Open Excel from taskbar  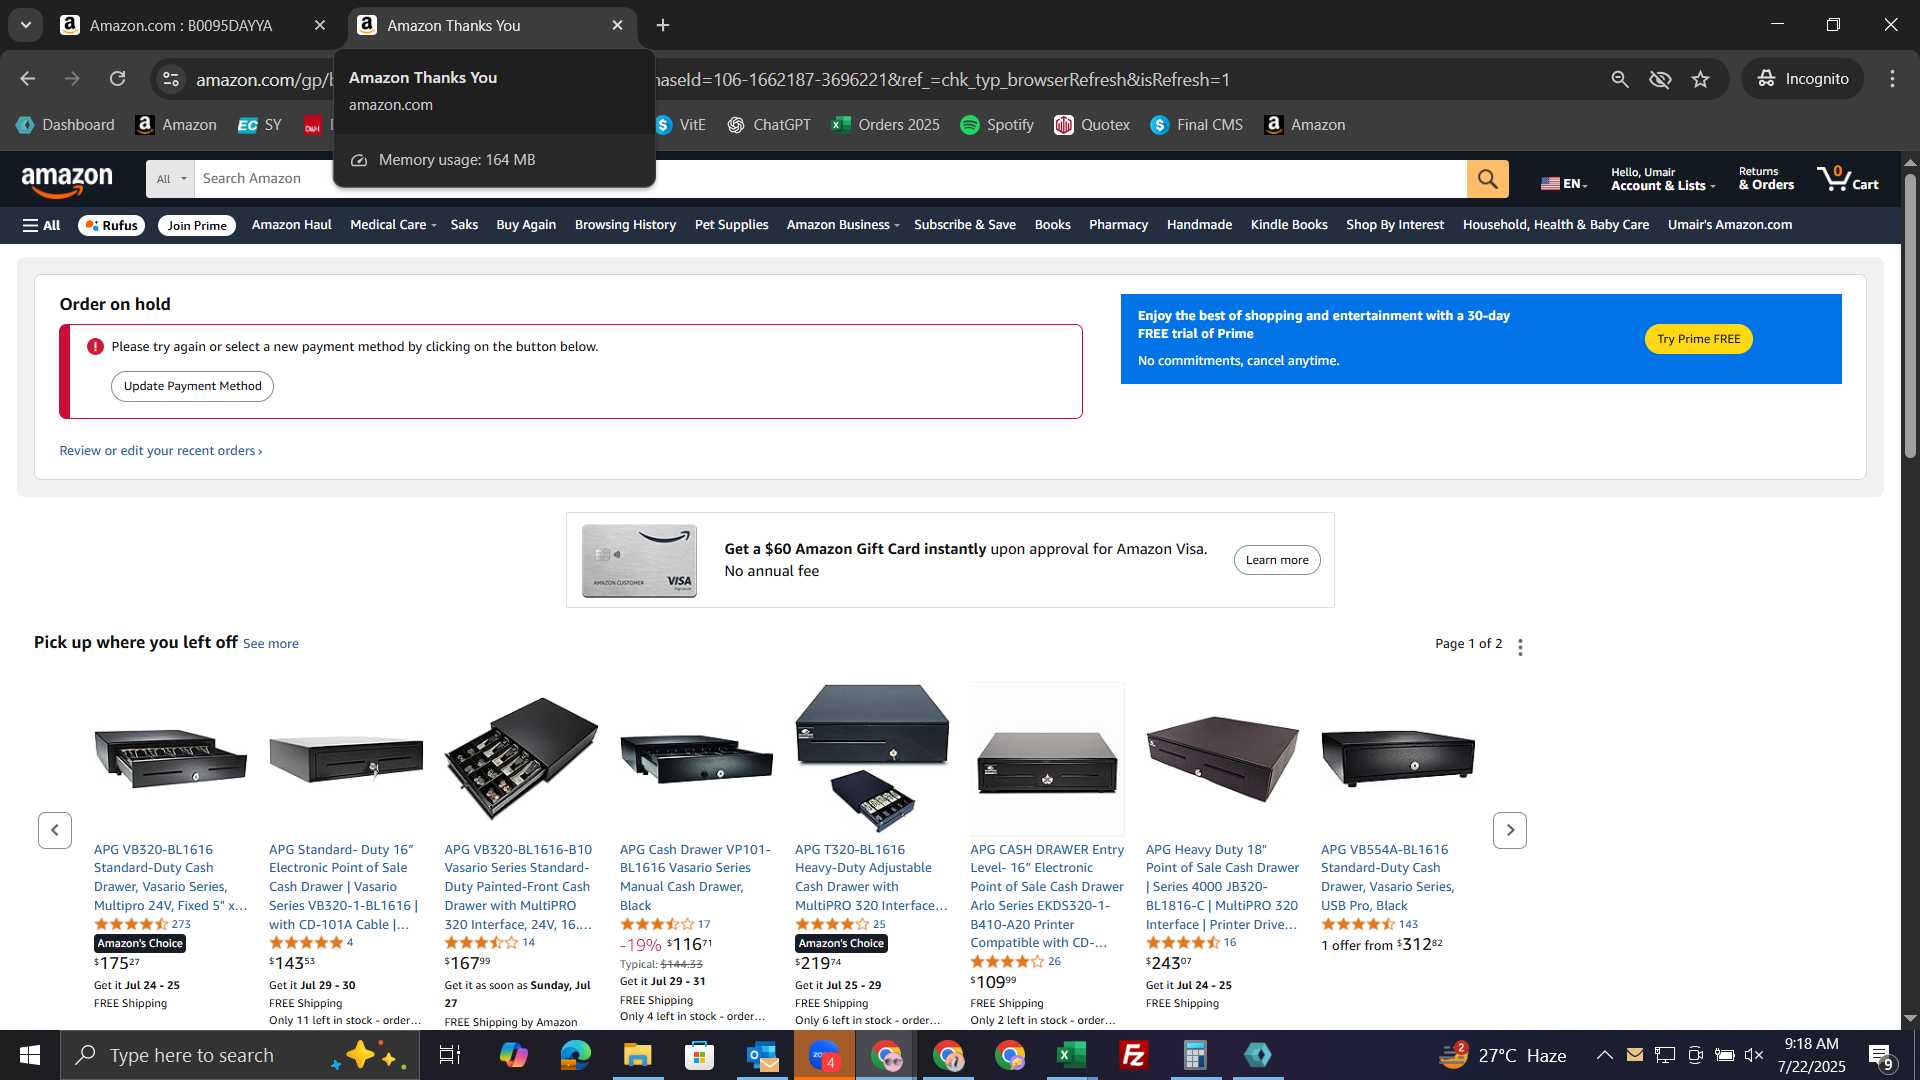click(x=1071, y=1055)
